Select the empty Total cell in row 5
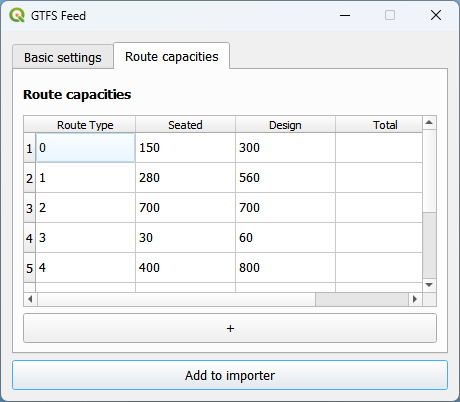 [379, 268]
